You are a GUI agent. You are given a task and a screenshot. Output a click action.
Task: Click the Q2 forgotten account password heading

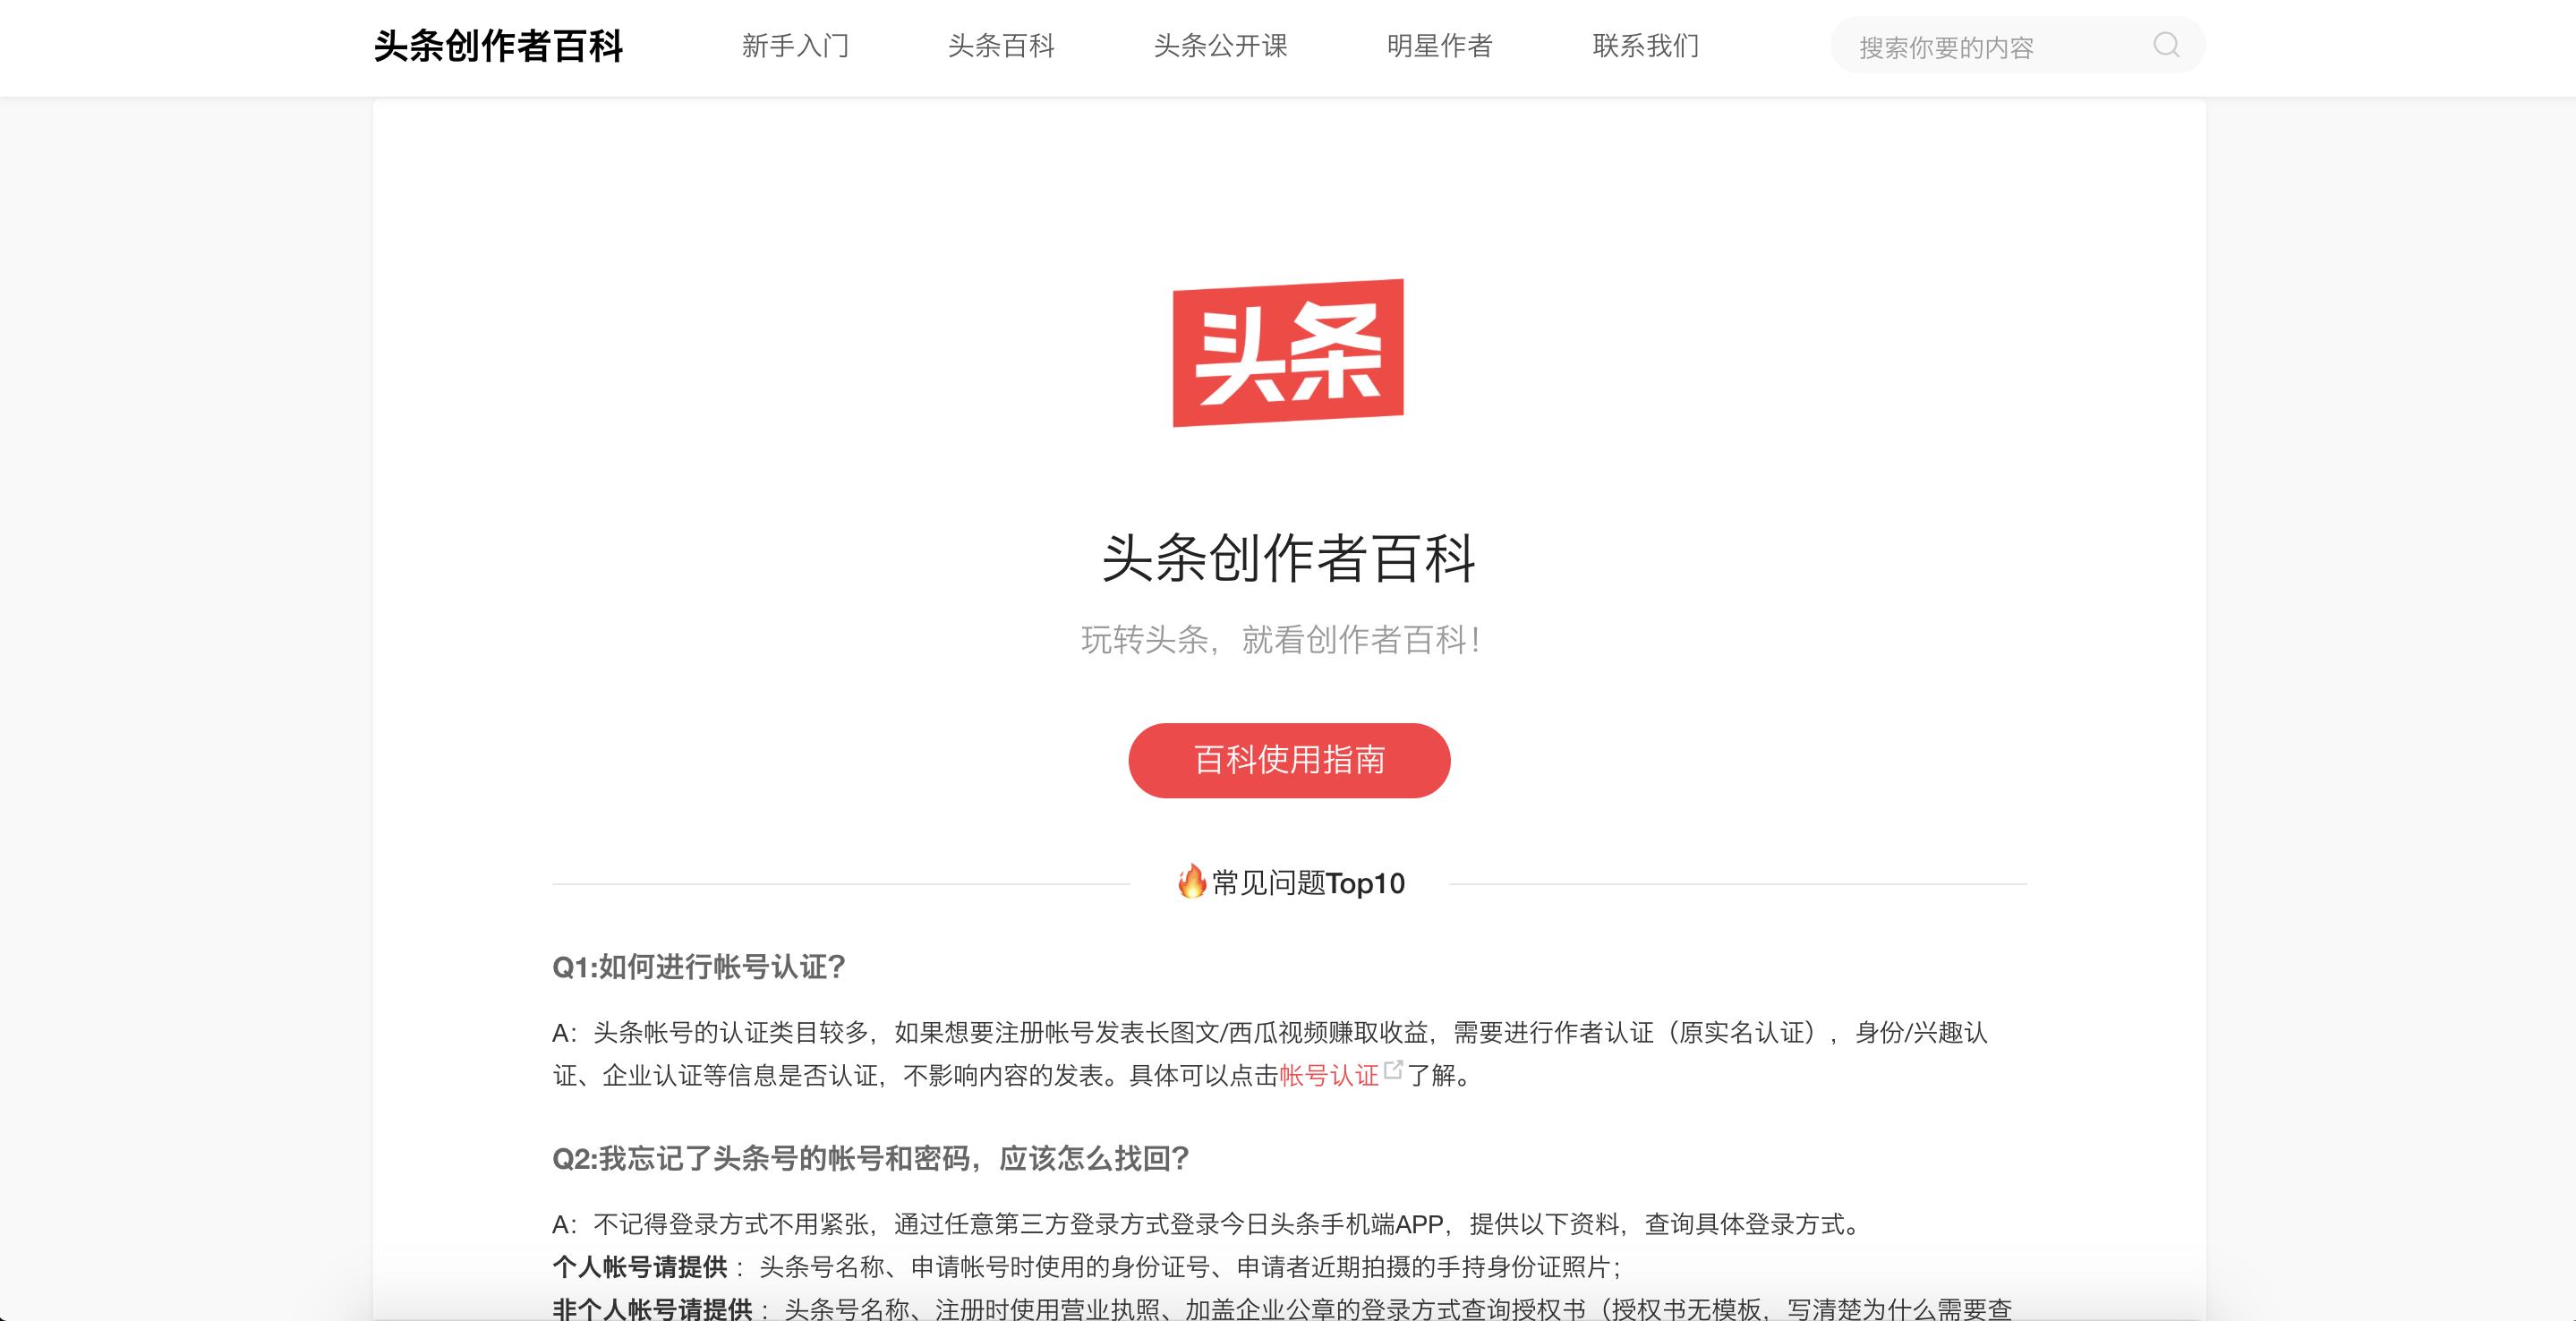coord(871,1158)
